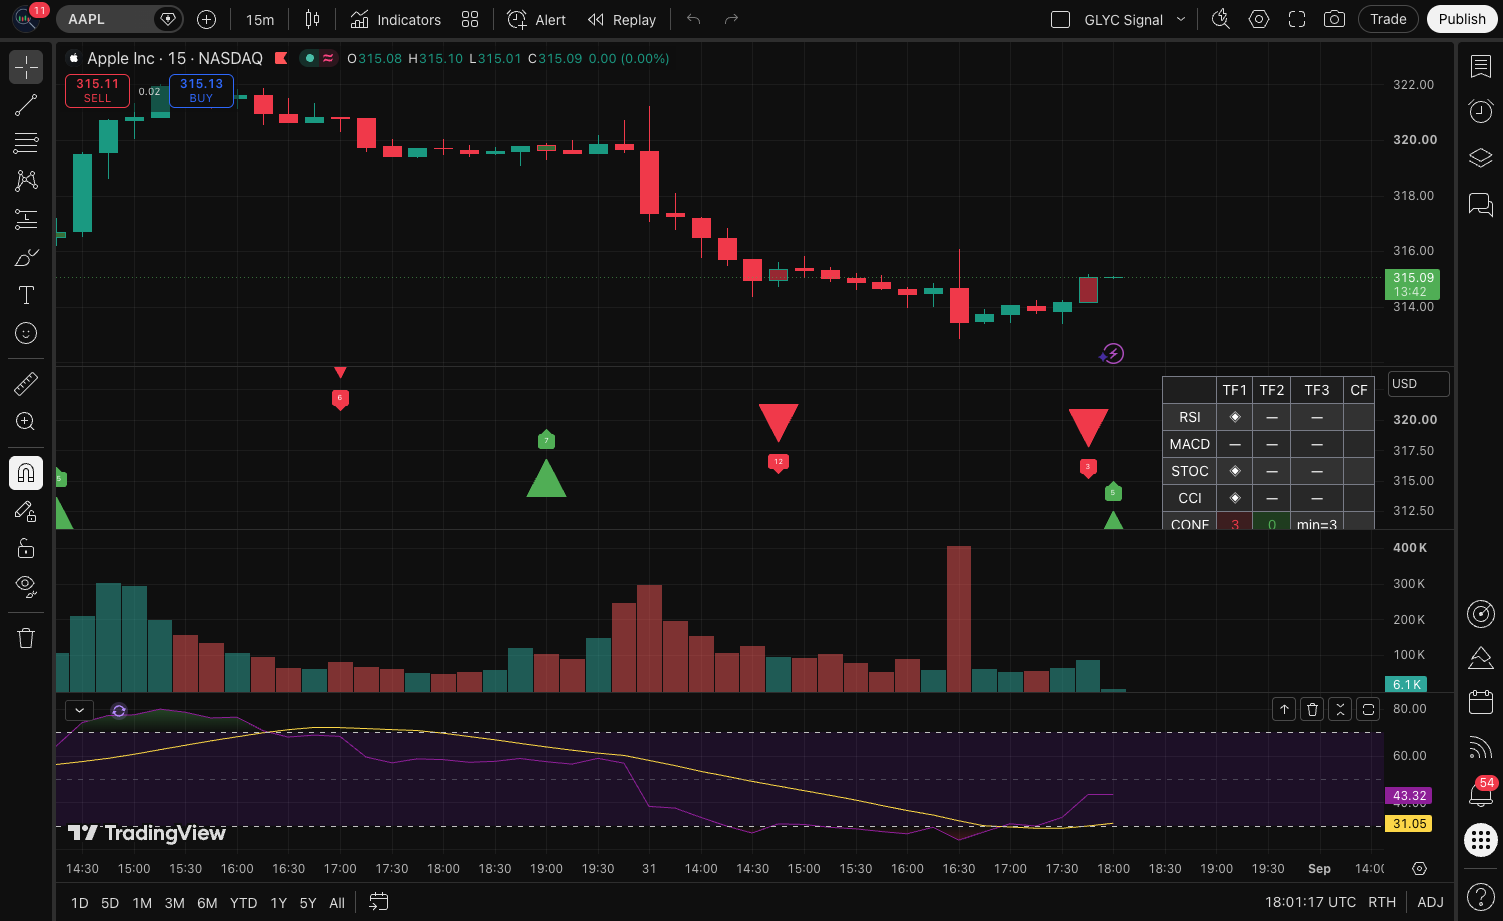This screenshot has height=921, width=1503.
Task: Switch range to YTD
Action: (243, 902)
